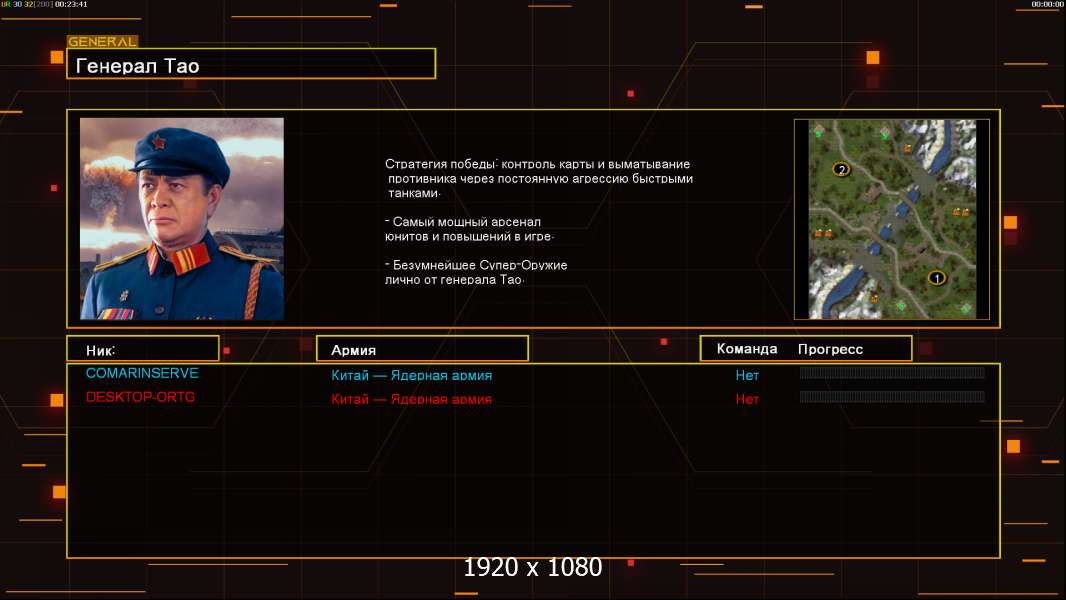The image size is (1066, 600).
Task: Click DESKTOP-ORTG's loading progress bar
Action: pyautogui.click(x=892, y=396)
